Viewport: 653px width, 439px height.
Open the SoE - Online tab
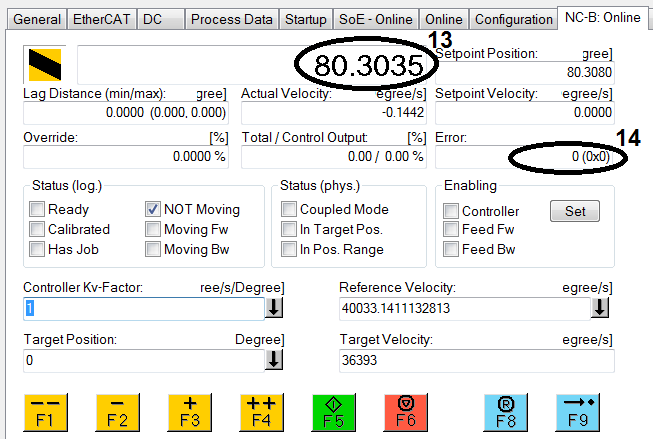pos(376,19)
